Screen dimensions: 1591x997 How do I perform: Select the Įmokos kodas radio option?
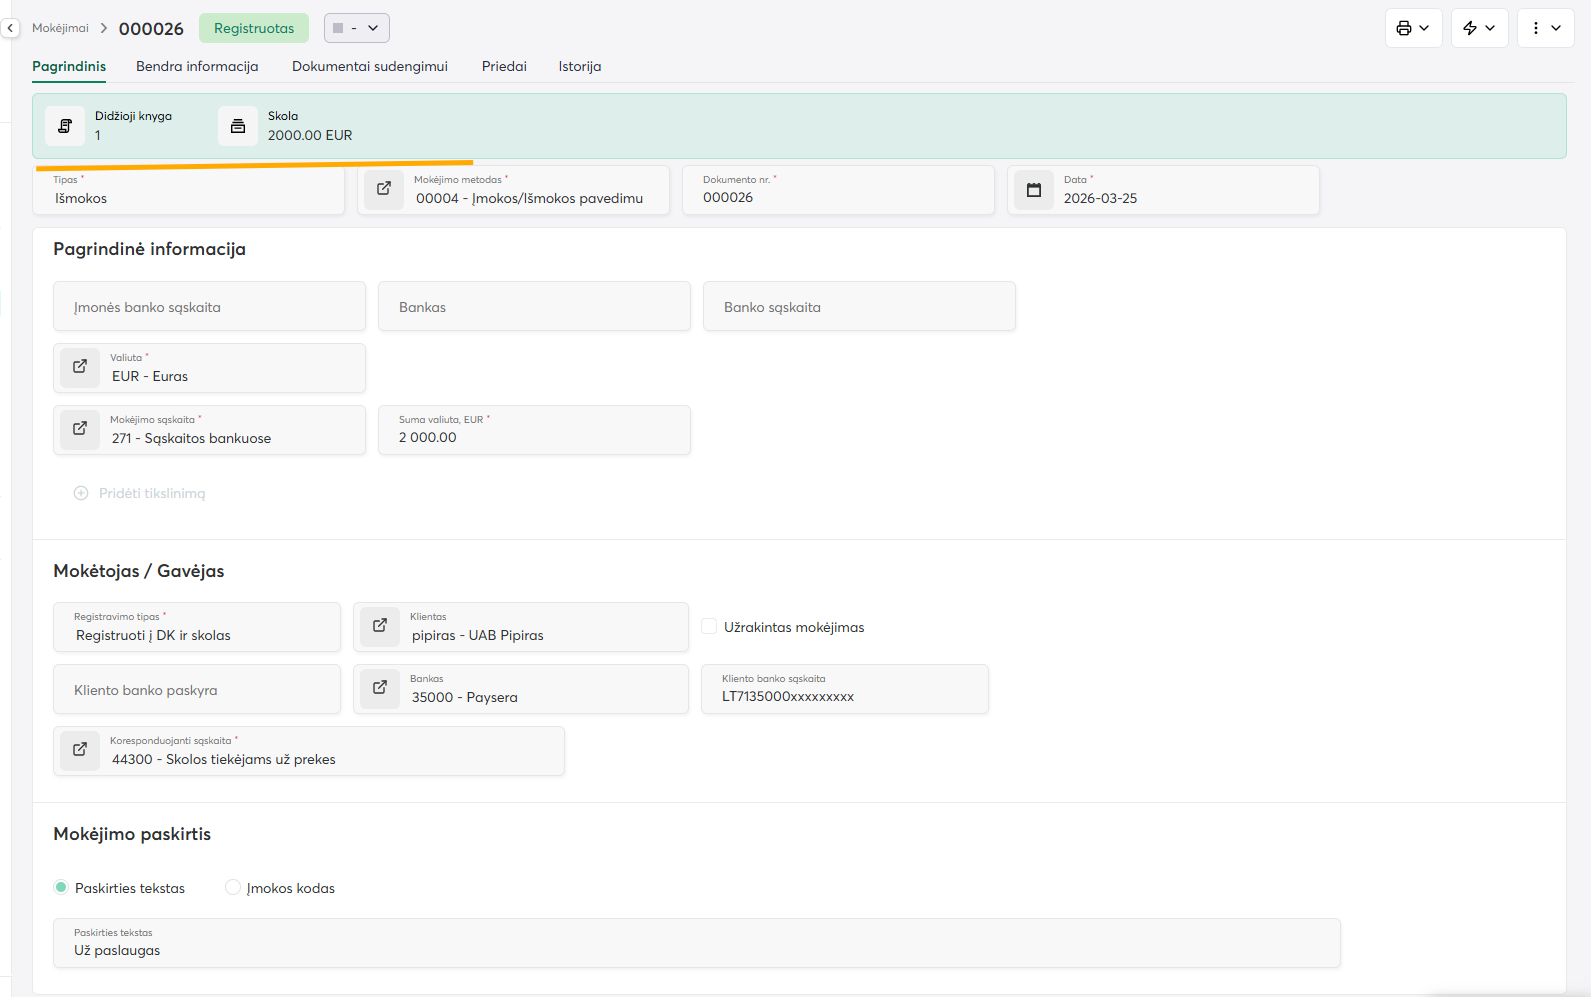[x=233, y=888]
